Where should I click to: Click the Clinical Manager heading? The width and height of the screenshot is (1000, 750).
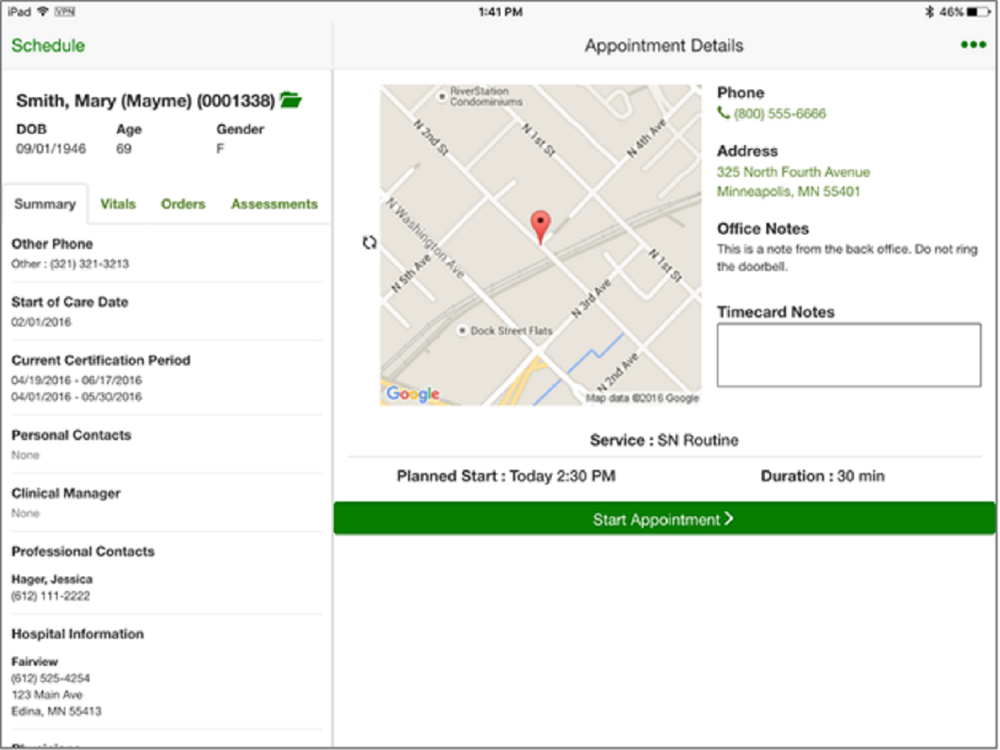click(x=66, y=493)
